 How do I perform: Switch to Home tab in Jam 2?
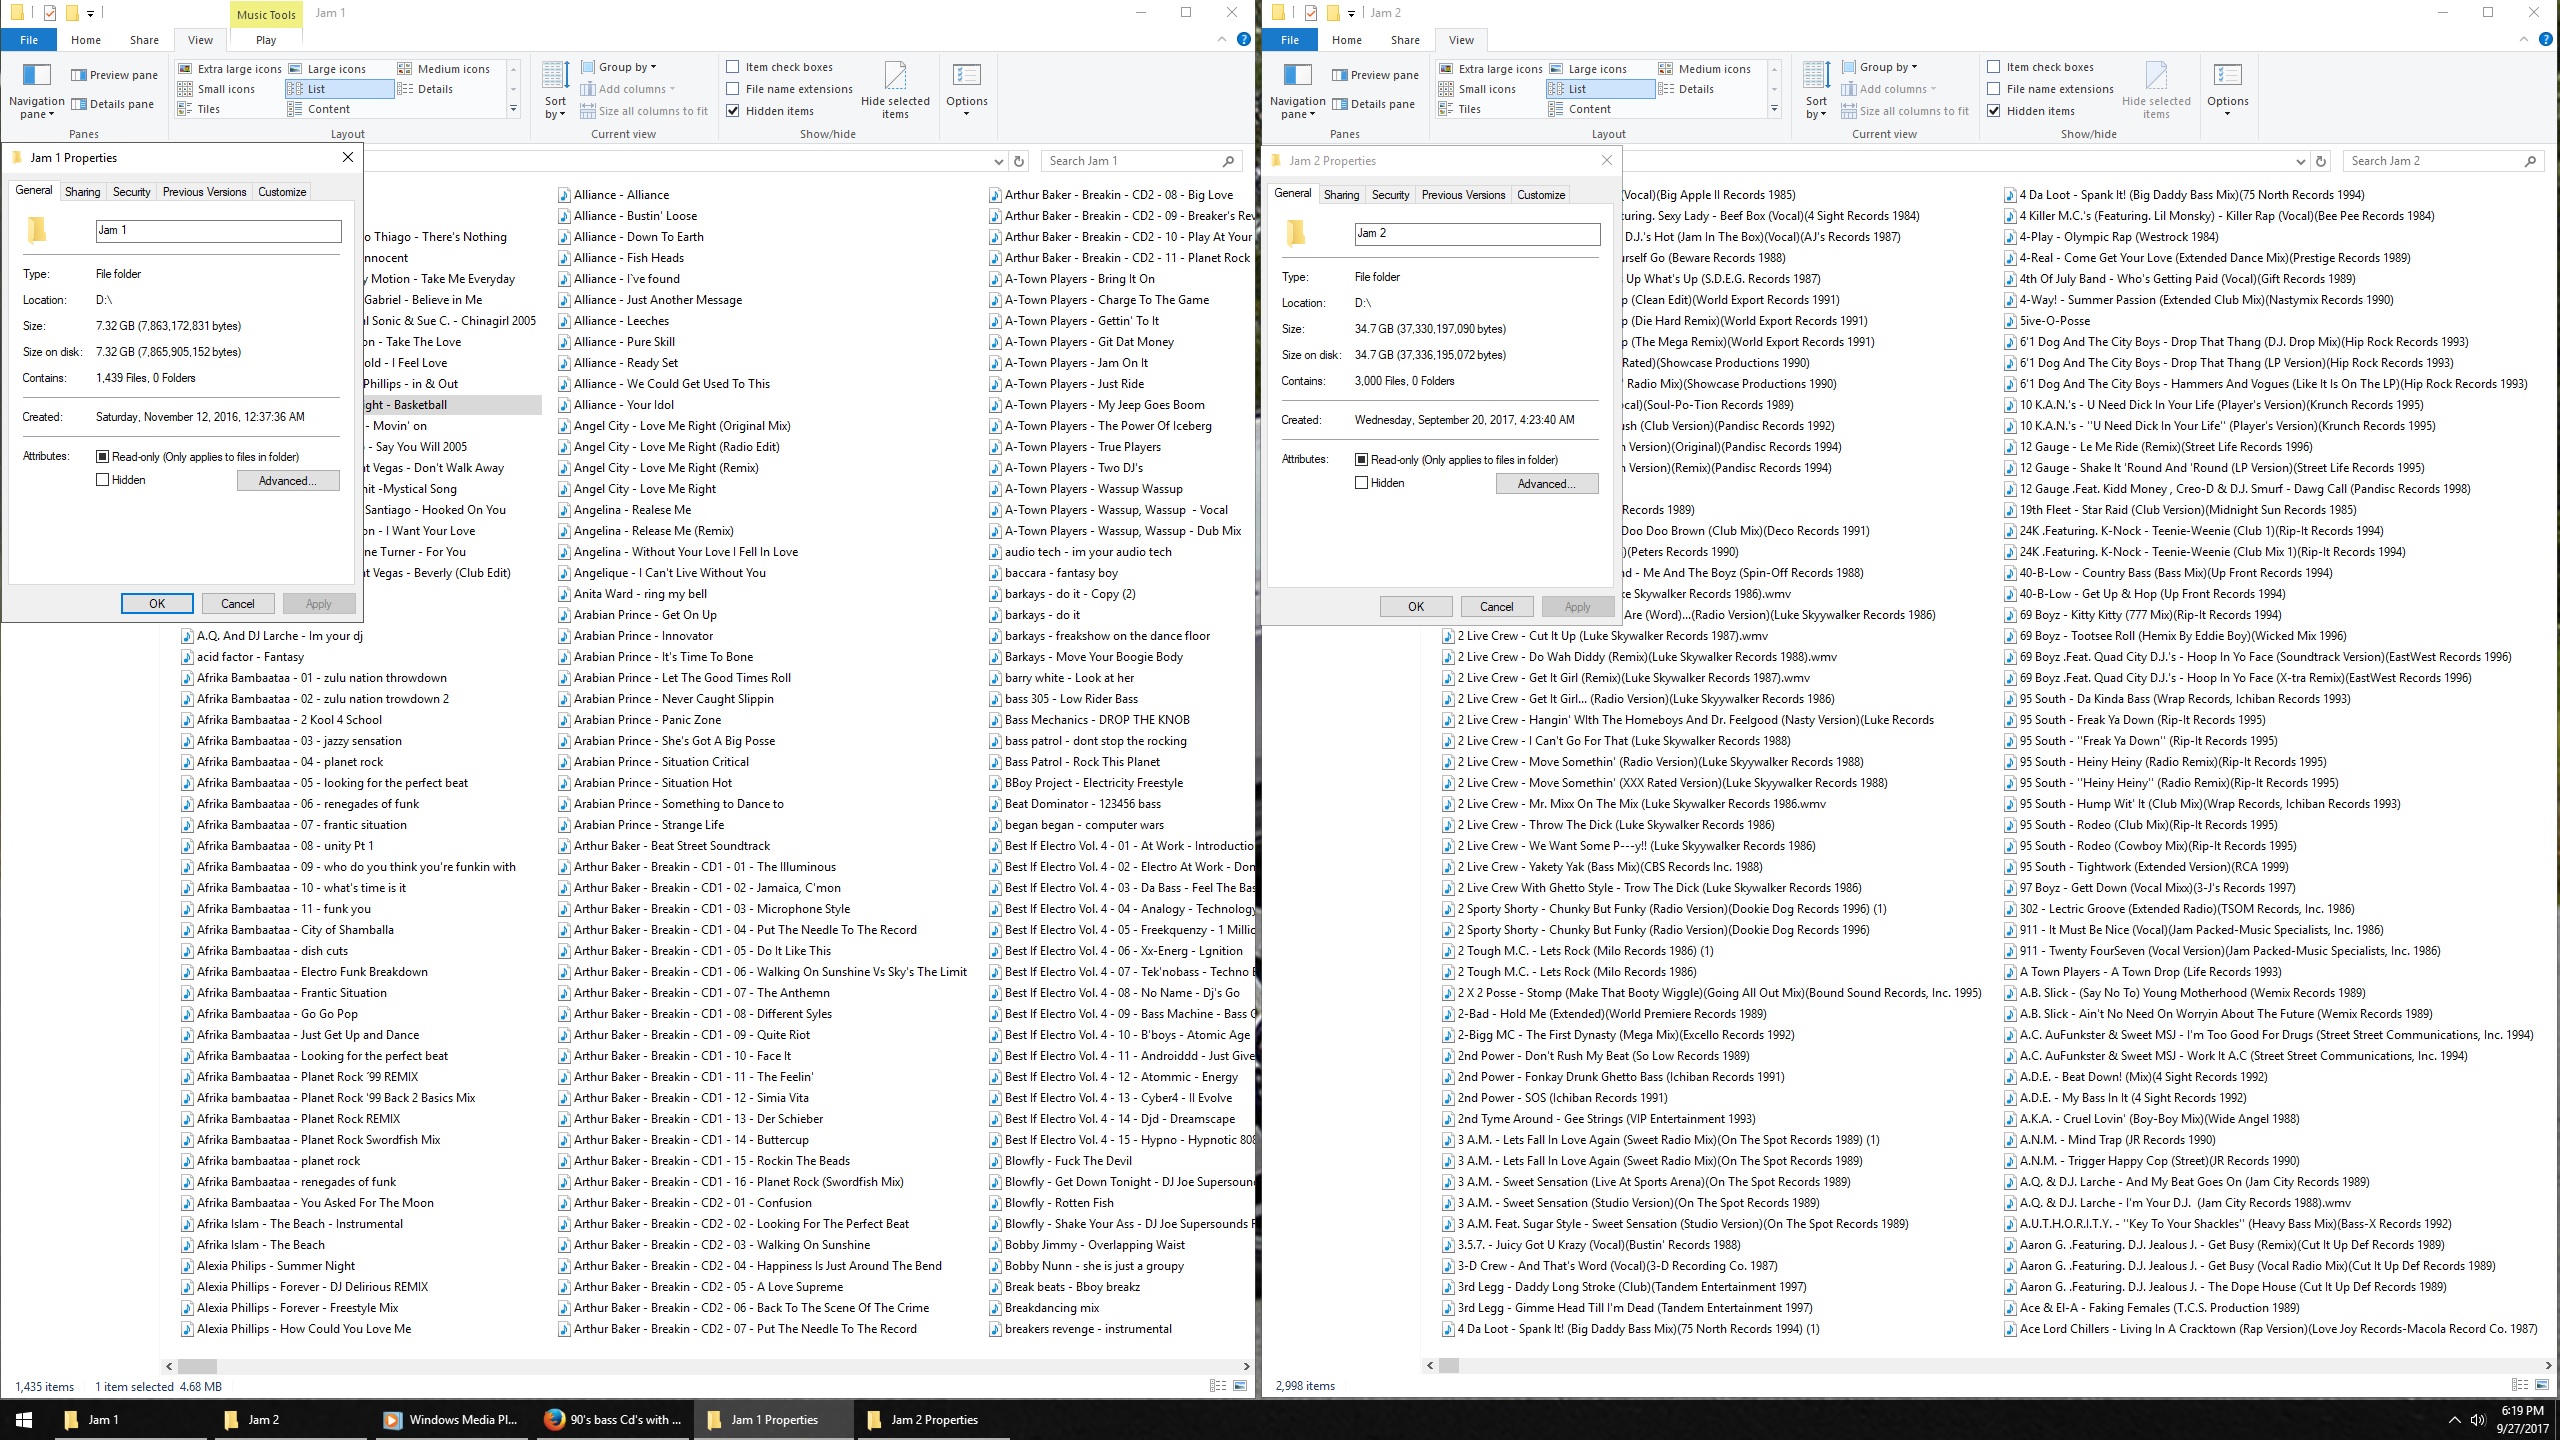click(x=1346, y=40)
